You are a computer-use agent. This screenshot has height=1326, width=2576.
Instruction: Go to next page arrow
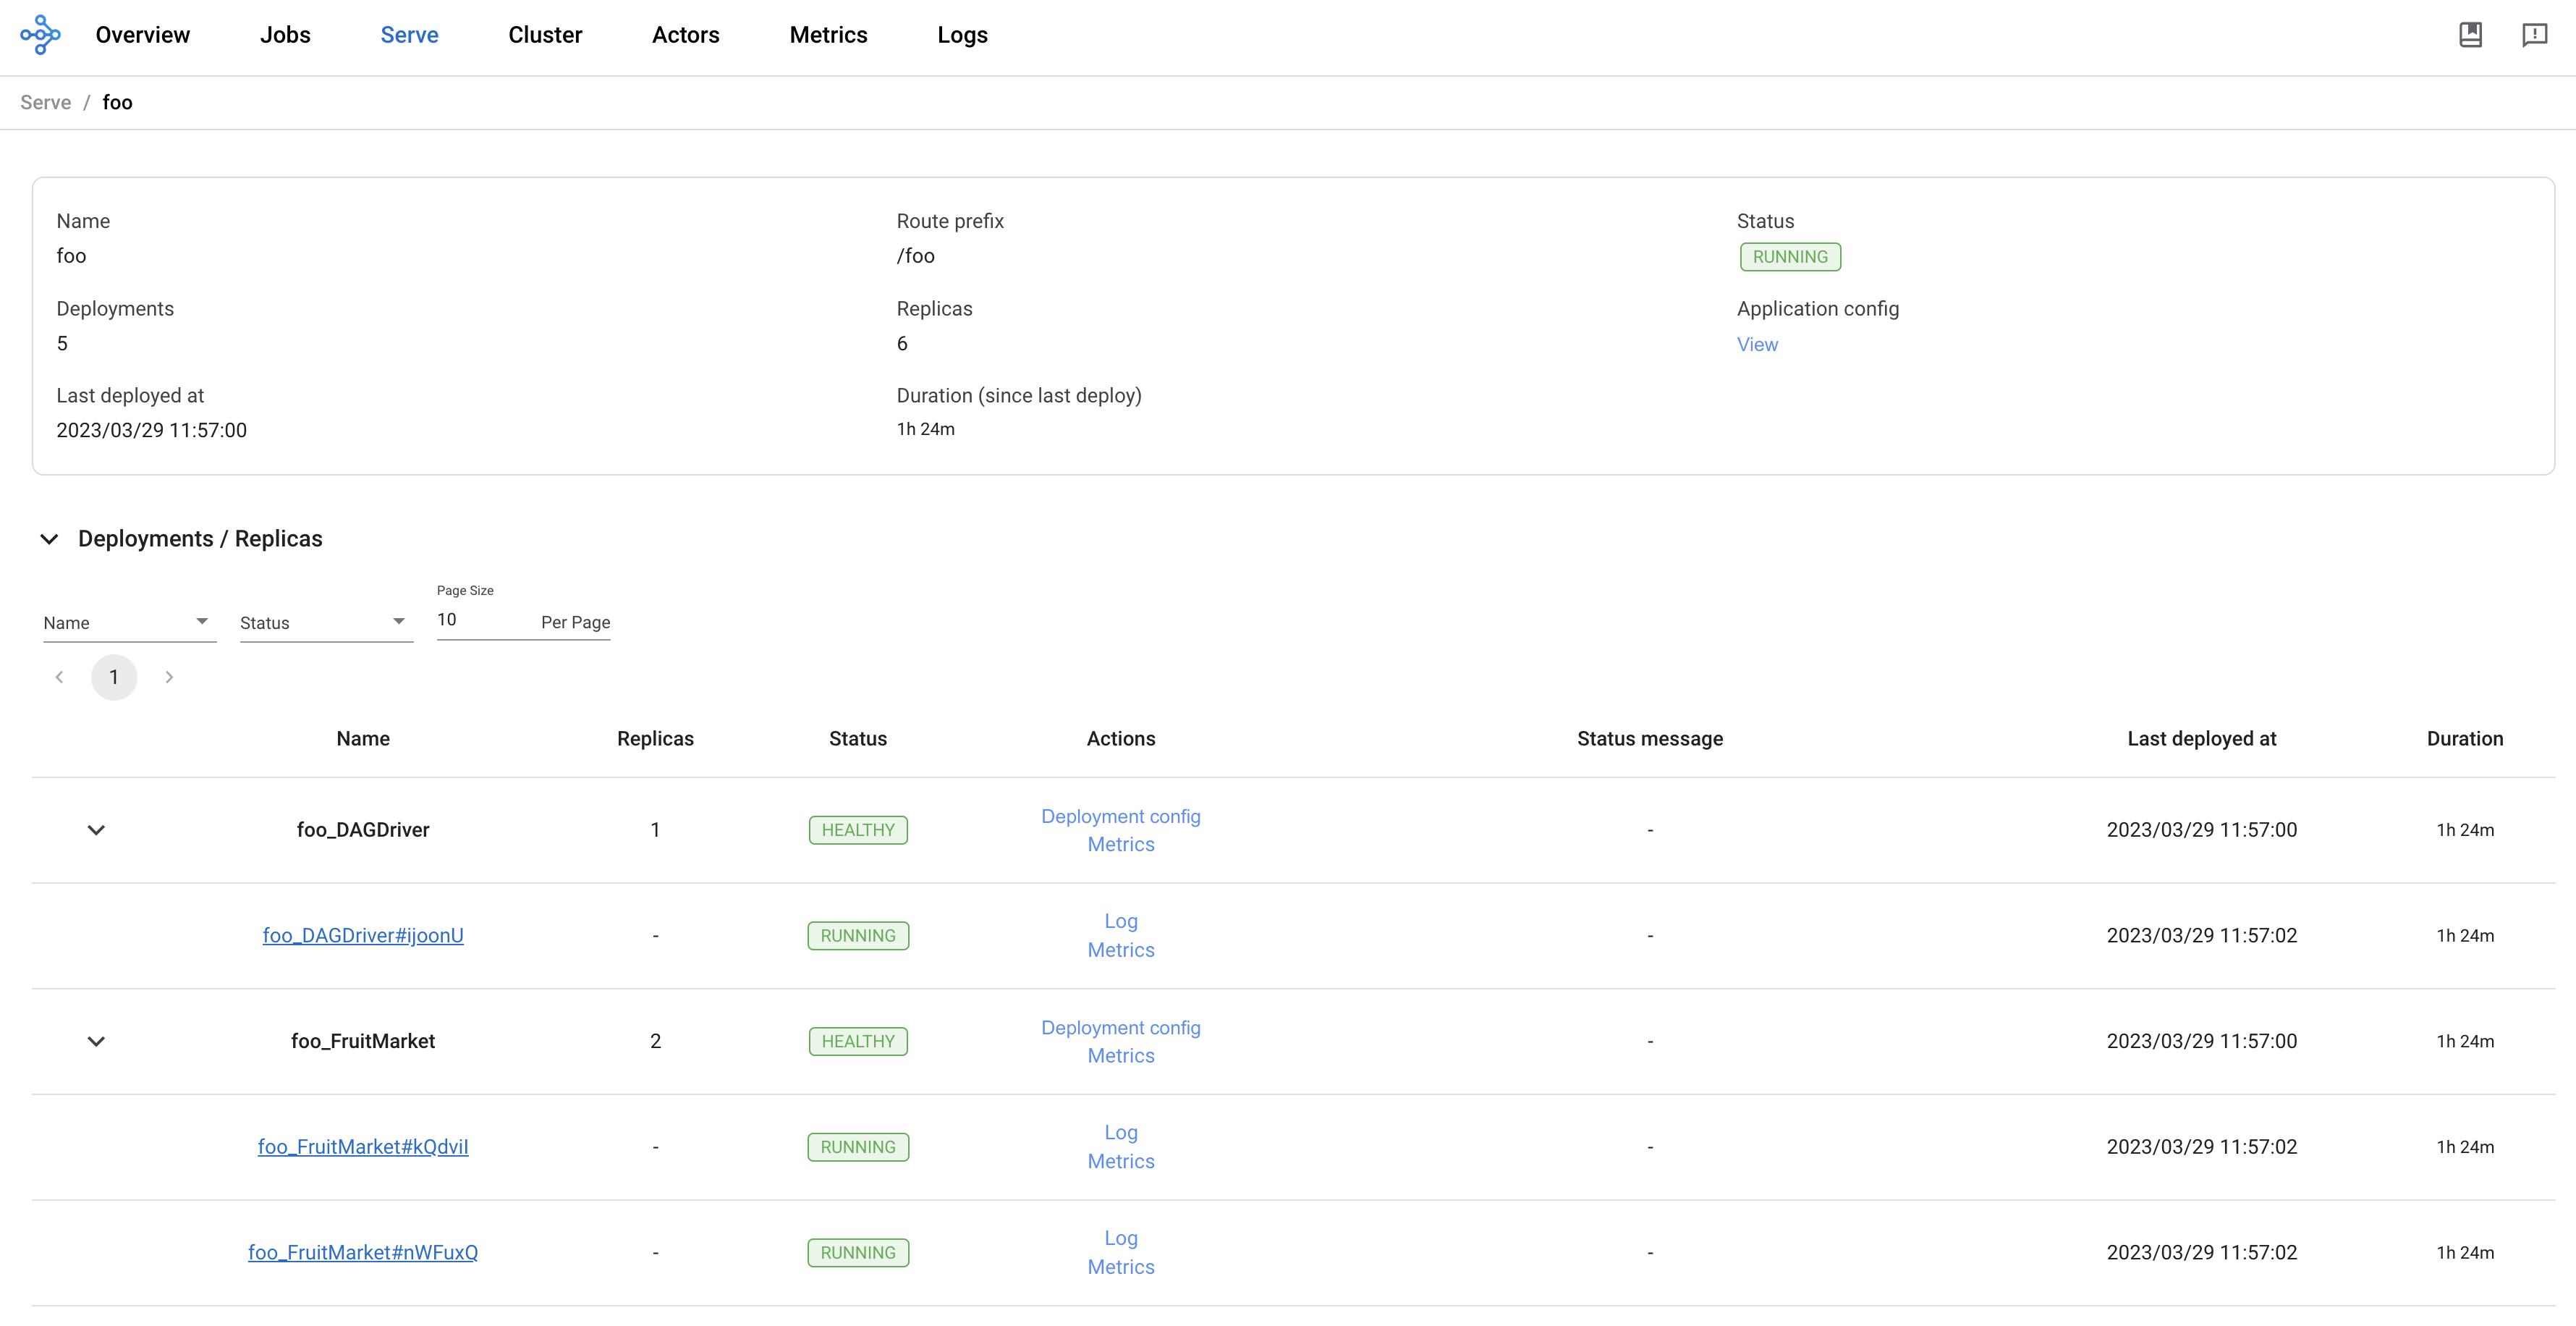point(169,677)
